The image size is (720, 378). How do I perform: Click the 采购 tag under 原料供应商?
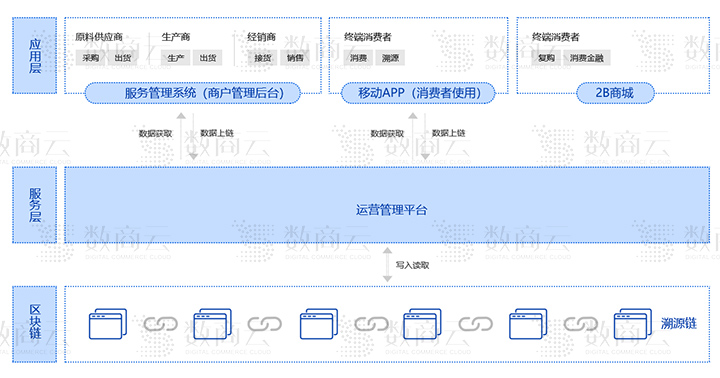(91, 58)
